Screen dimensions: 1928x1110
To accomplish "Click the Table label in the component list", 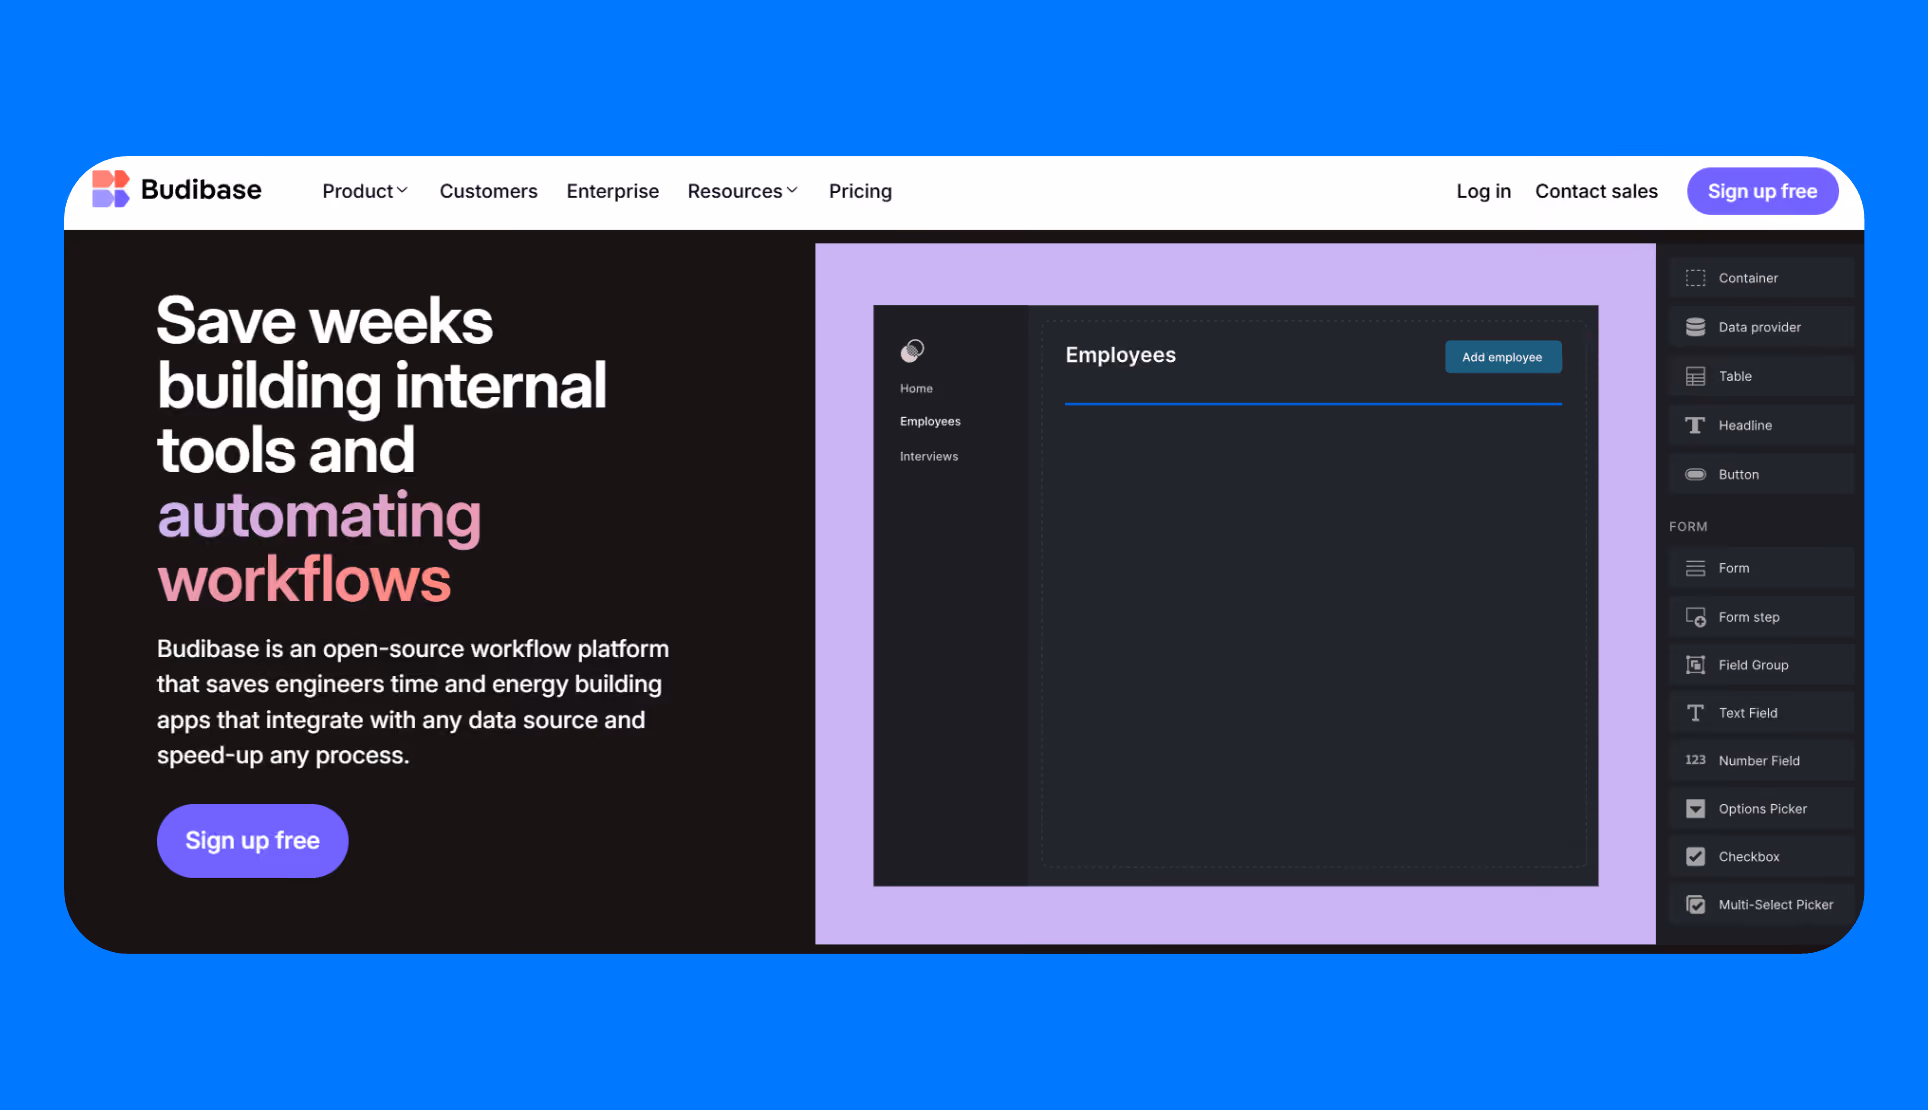I will click(1735, 376).
